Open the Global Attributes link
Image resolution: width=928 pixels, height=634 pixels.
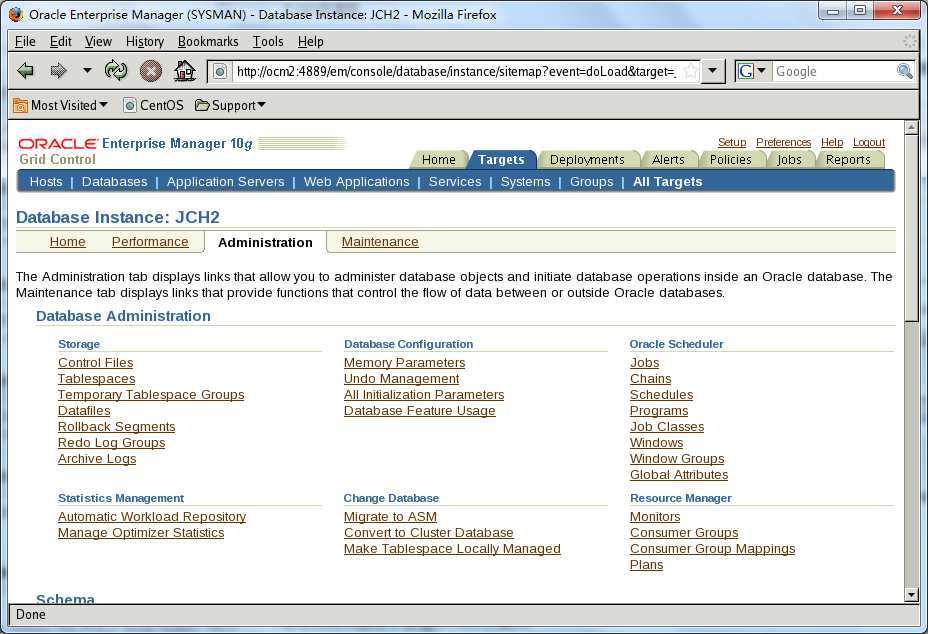point(679,474)
